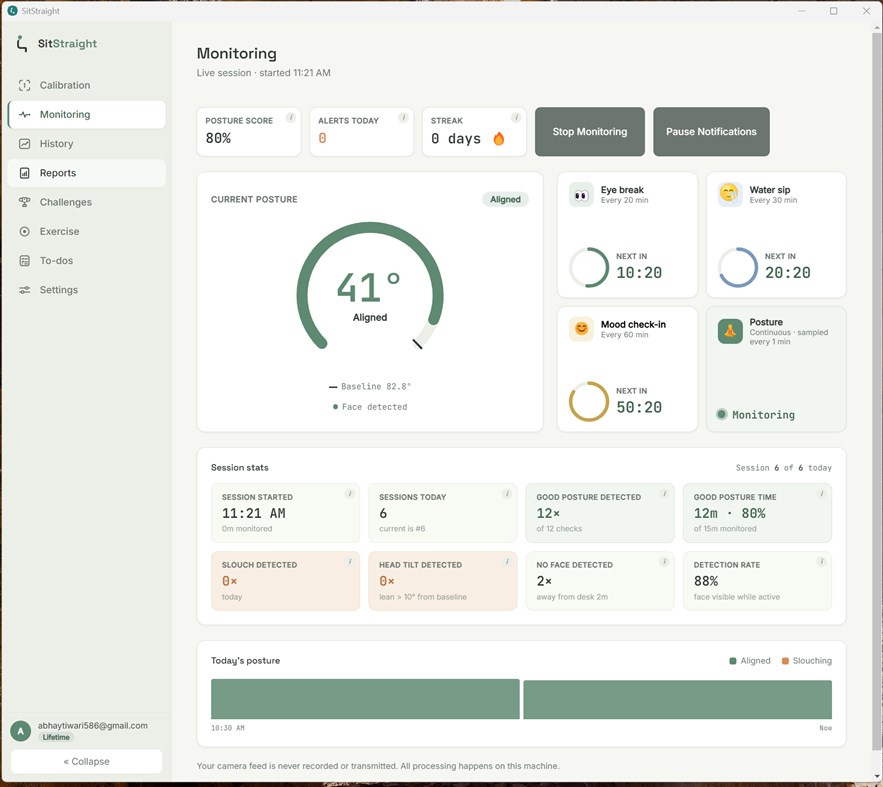Click the "Baseline 82.8°" label
This screenshot has height=787, width=883.
376,387
